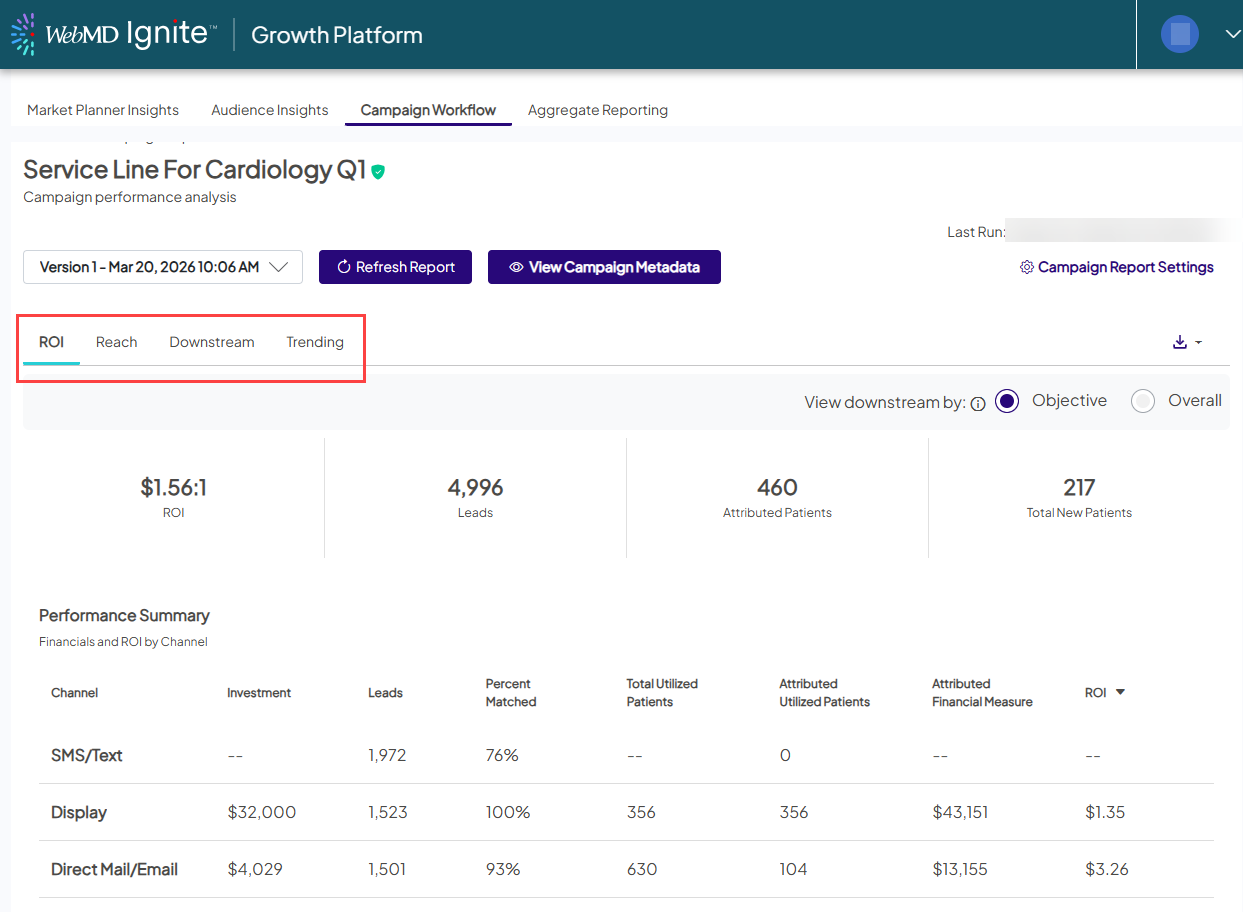
Task: Click the green verified shield badge
Action: pos(378,172)
